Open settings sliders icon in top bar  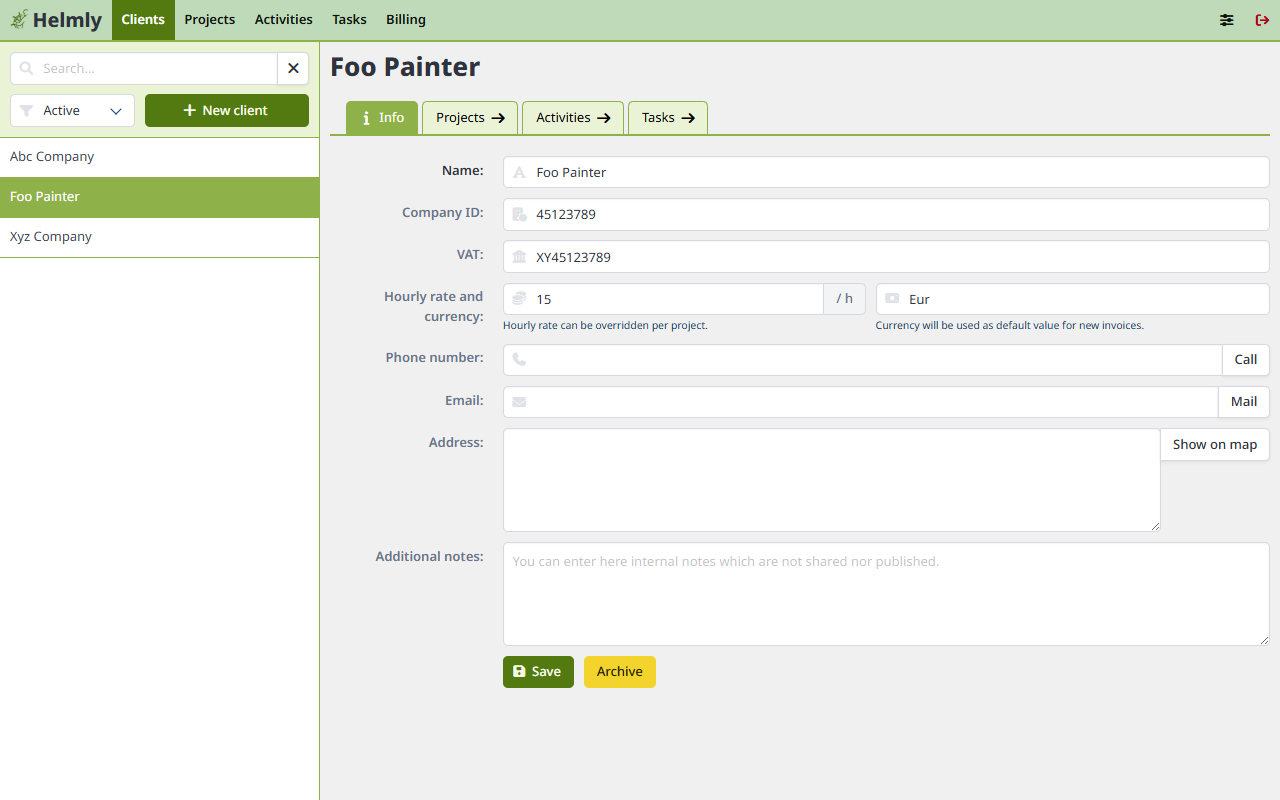[1227, 20]
